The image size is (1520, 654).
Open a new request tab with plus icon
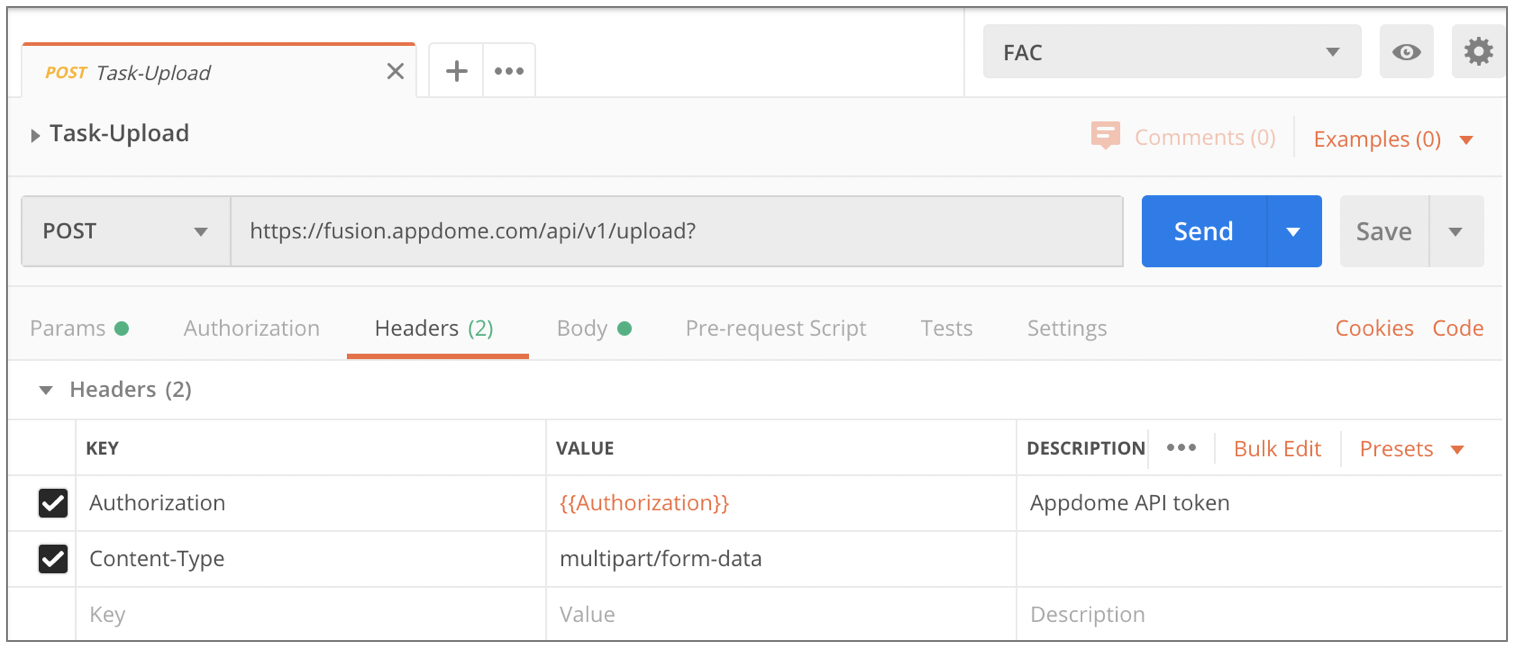click(456, 71)
